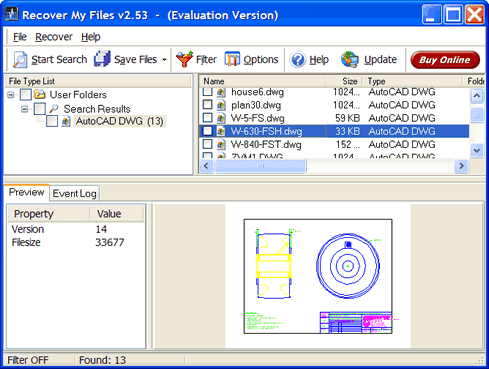Tick the checkbox for W-630-FSH.dwg
The height and width of the screenshot is (369, 489).
click(x=207, y=131)
